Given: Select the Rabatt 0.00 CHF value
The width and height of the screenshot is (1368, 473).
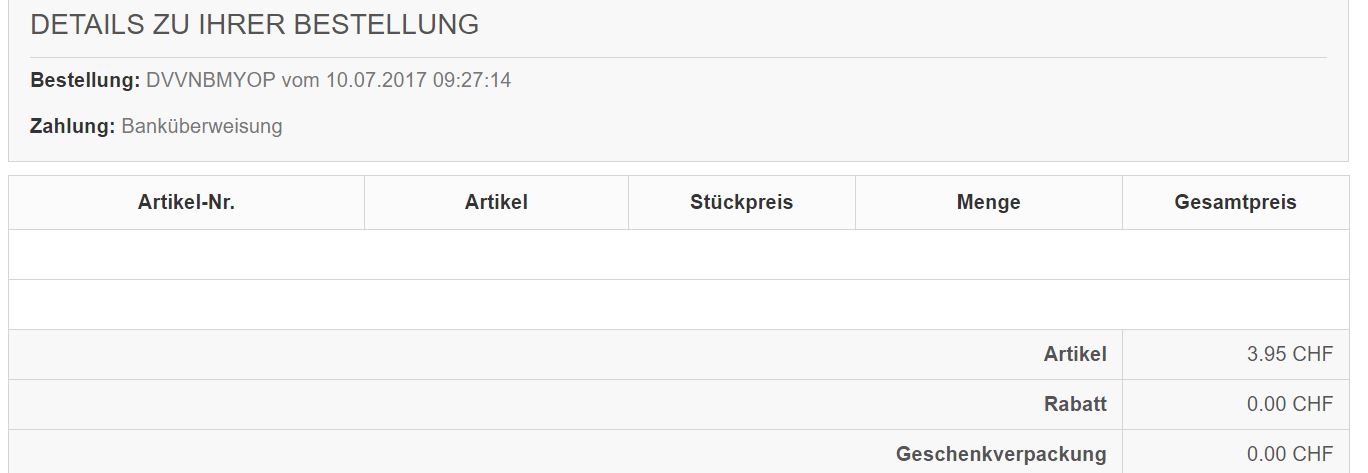Looking at the screenshot, I should click(1290, 404).
